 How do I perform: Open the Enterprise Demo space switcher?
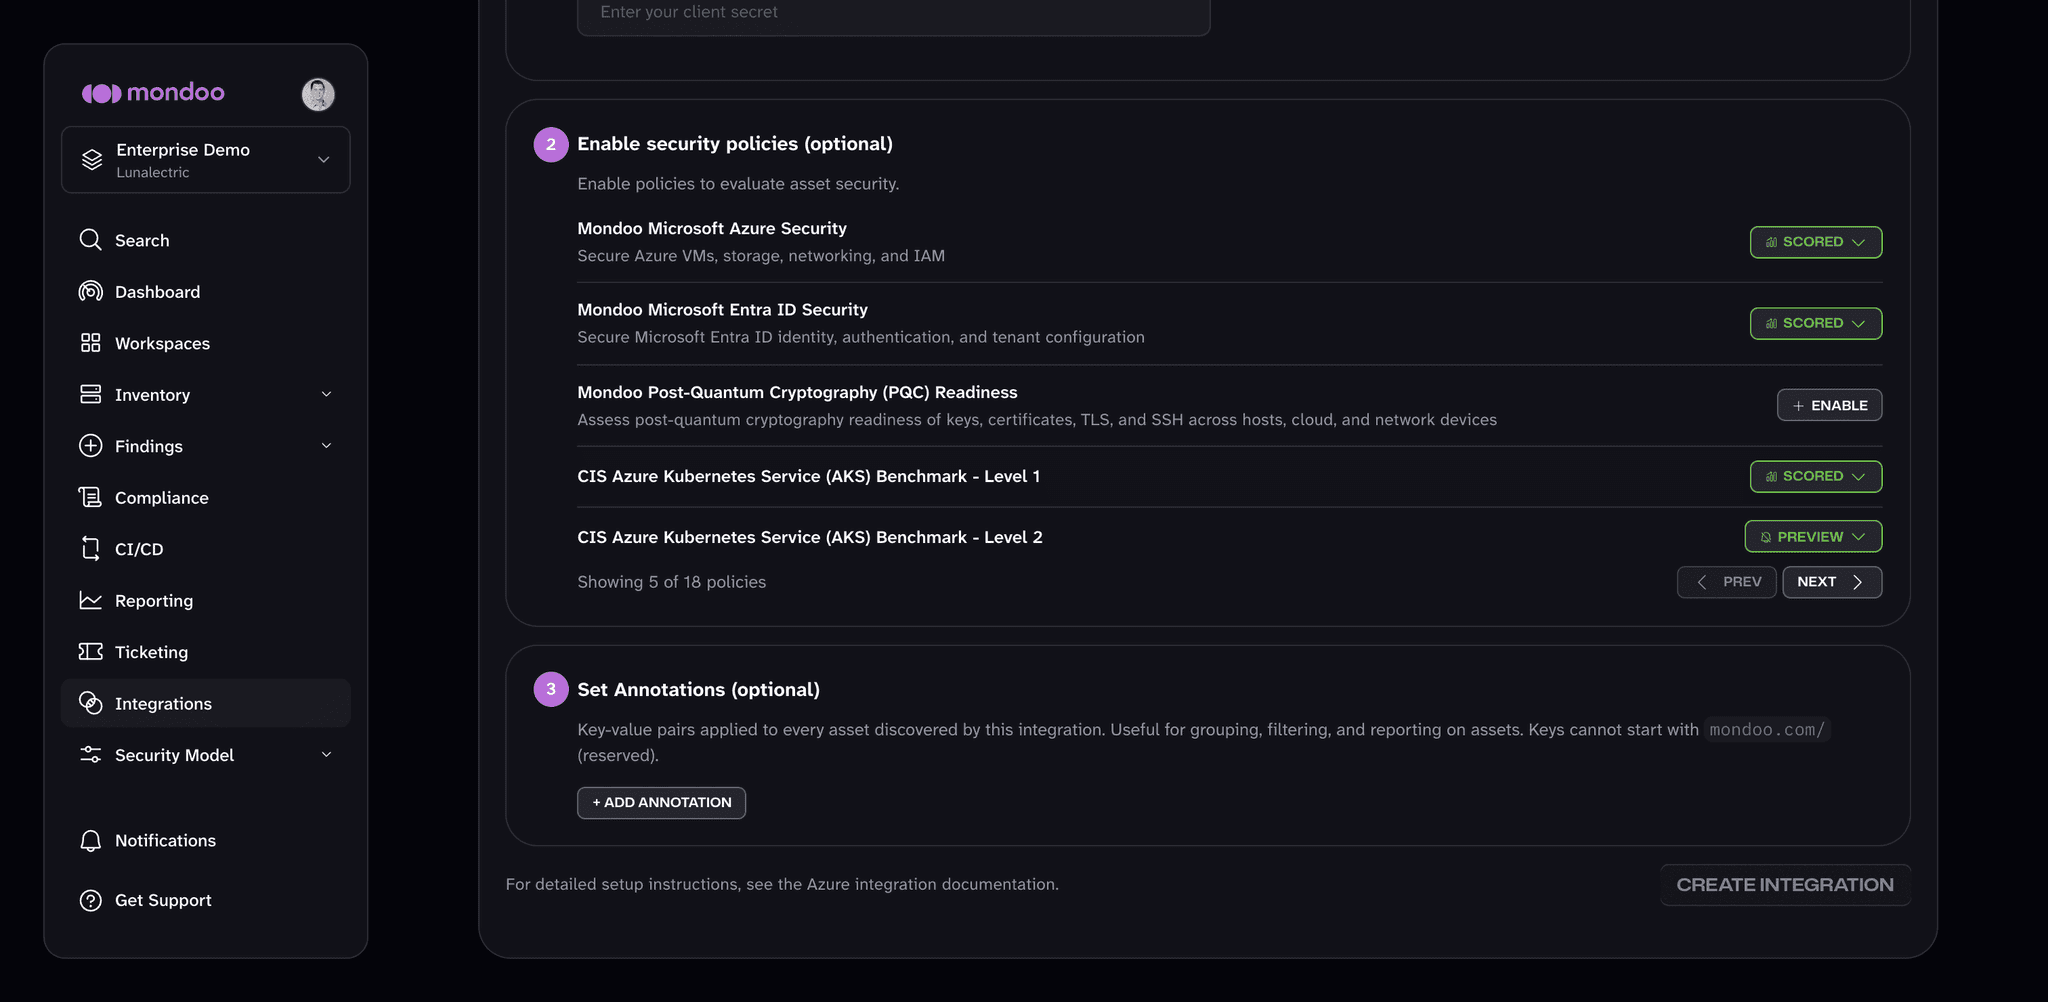coord(206,160)
